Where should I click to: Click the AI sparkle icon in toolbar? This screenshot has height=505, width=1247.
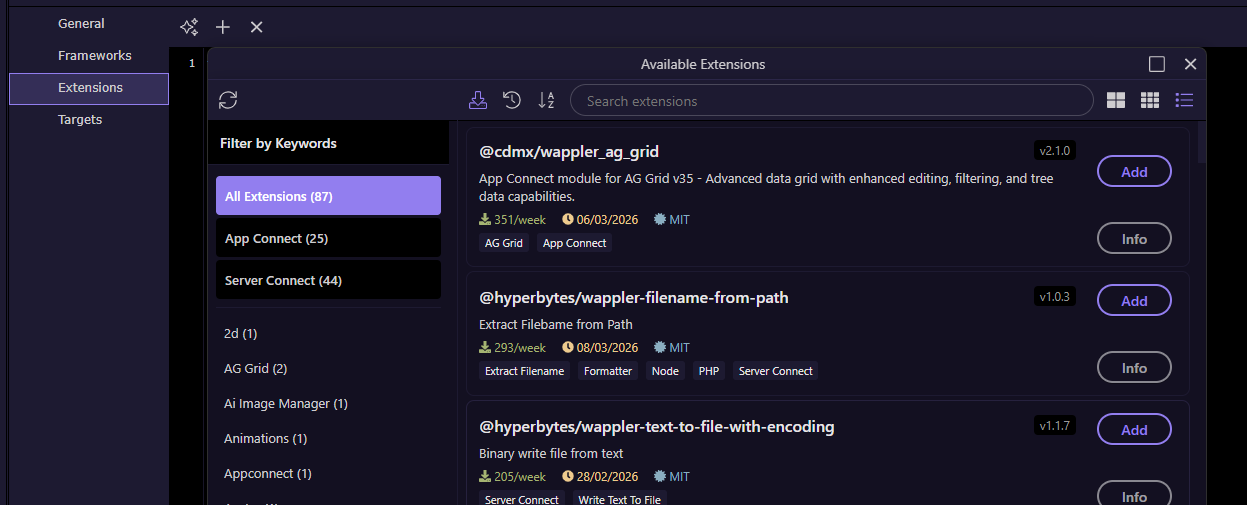tap(189, 27)
